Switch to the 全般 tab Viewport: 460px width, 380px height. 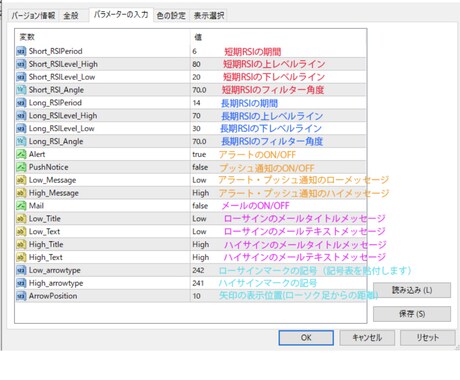click(x=71, y=15)
